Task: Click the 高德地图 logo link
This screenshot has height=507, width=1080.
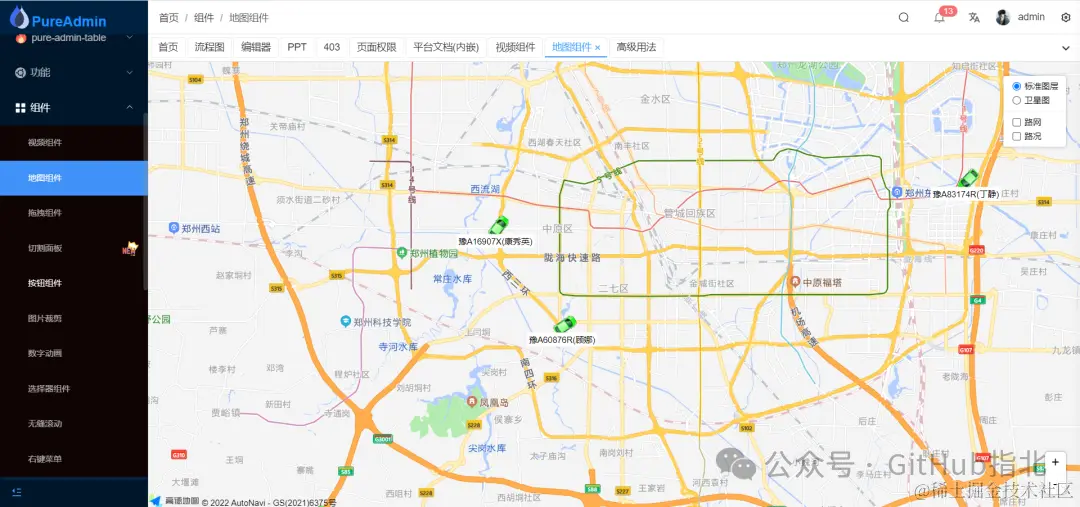Action: pos(175,501)
